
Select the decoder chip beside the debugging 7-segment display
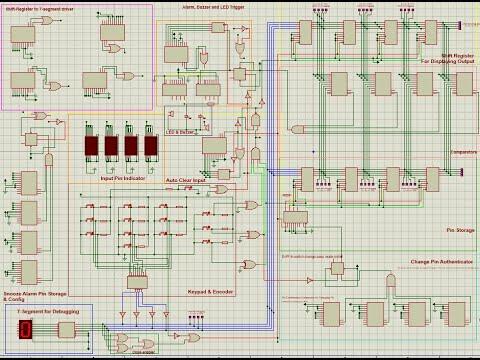[x=67, y=330]
